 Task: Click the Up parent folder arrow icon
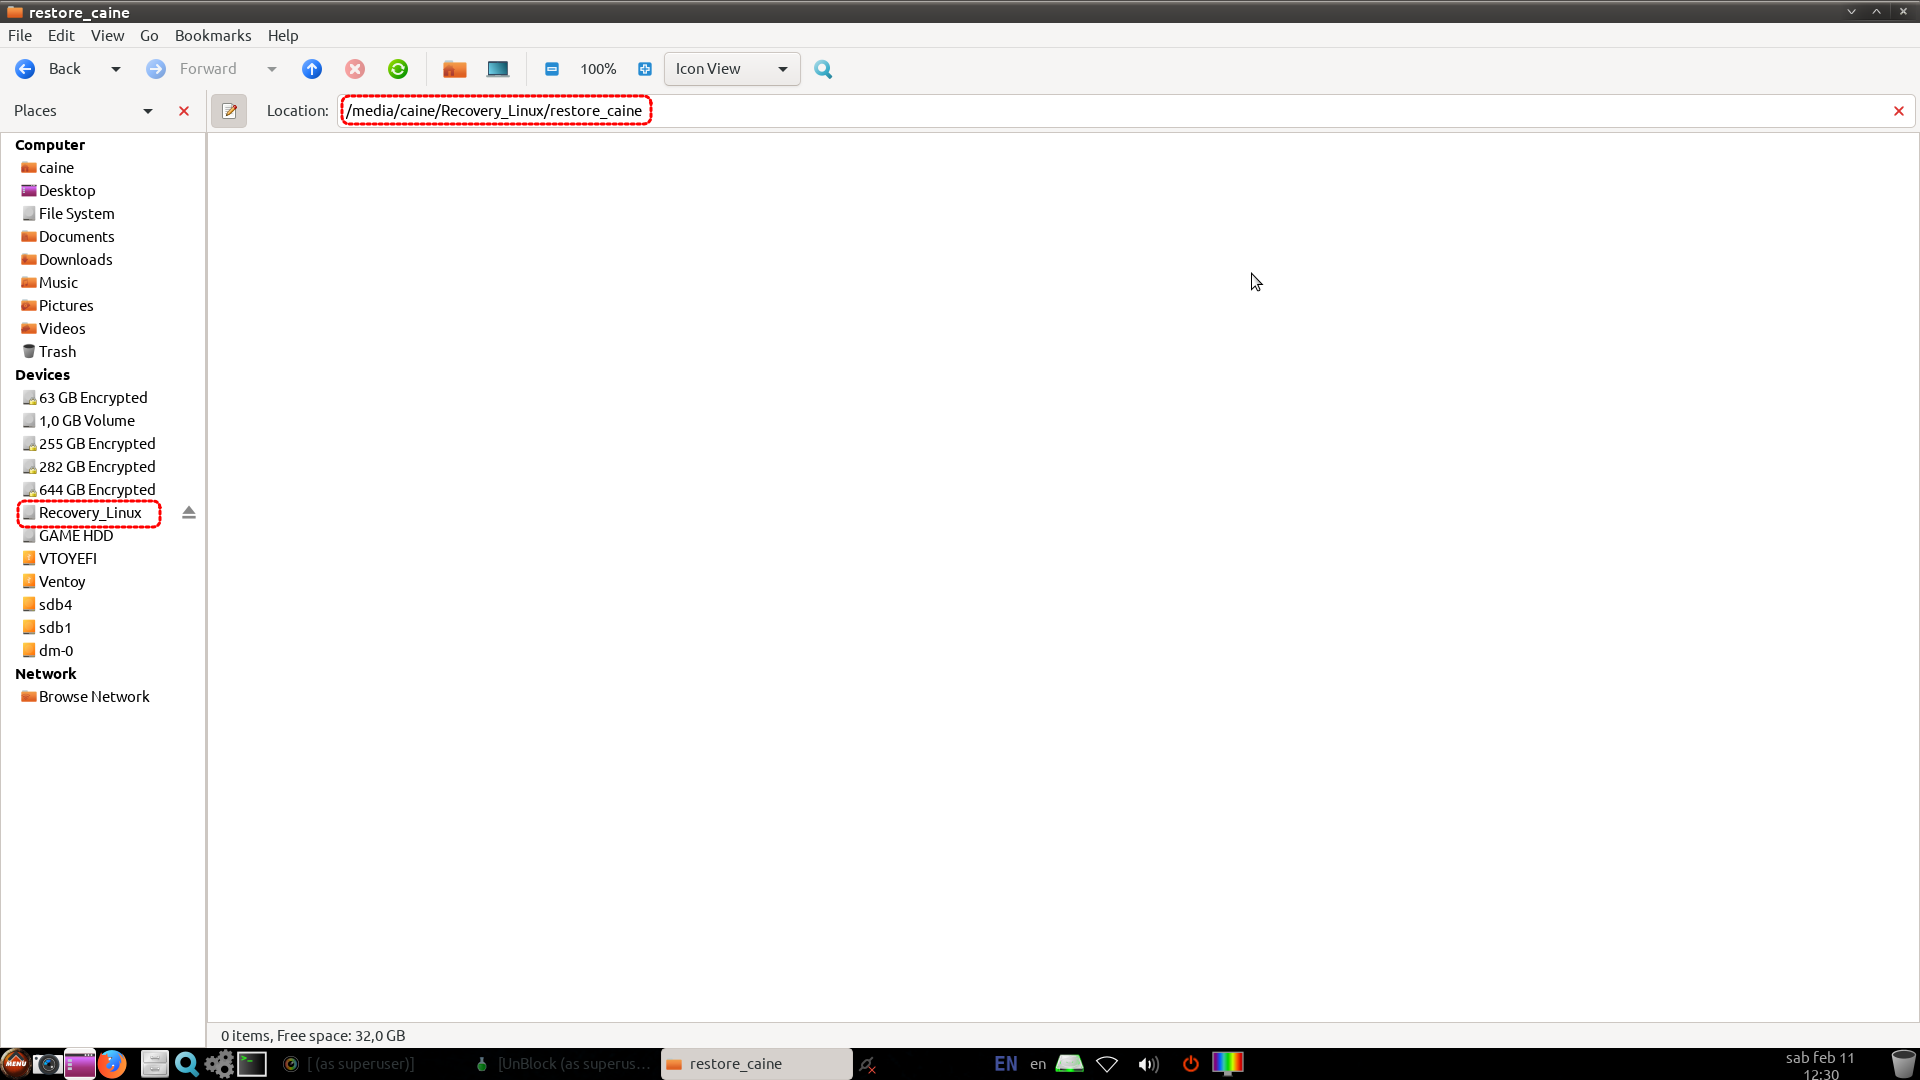(312, 69)
